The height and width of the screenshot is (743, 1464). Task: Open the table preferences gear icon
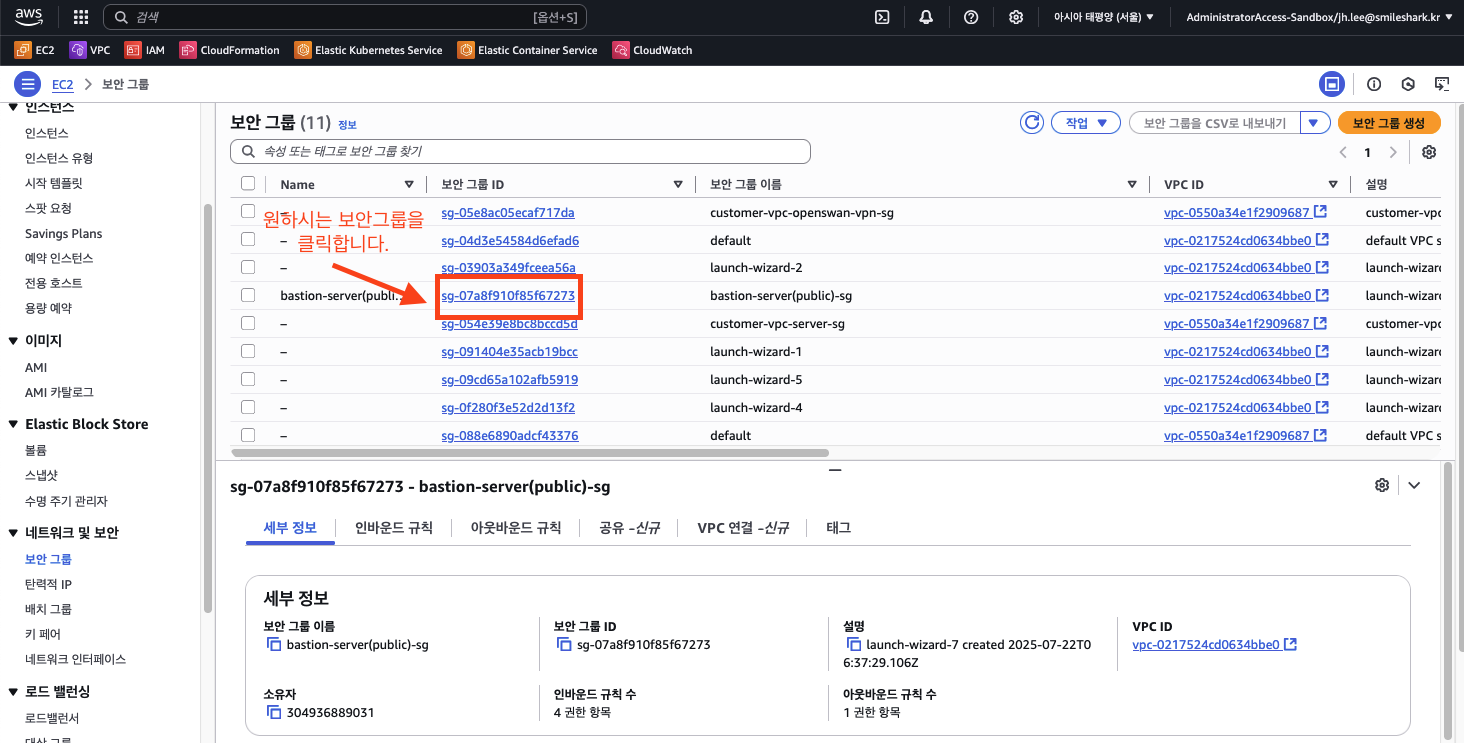1429,152
